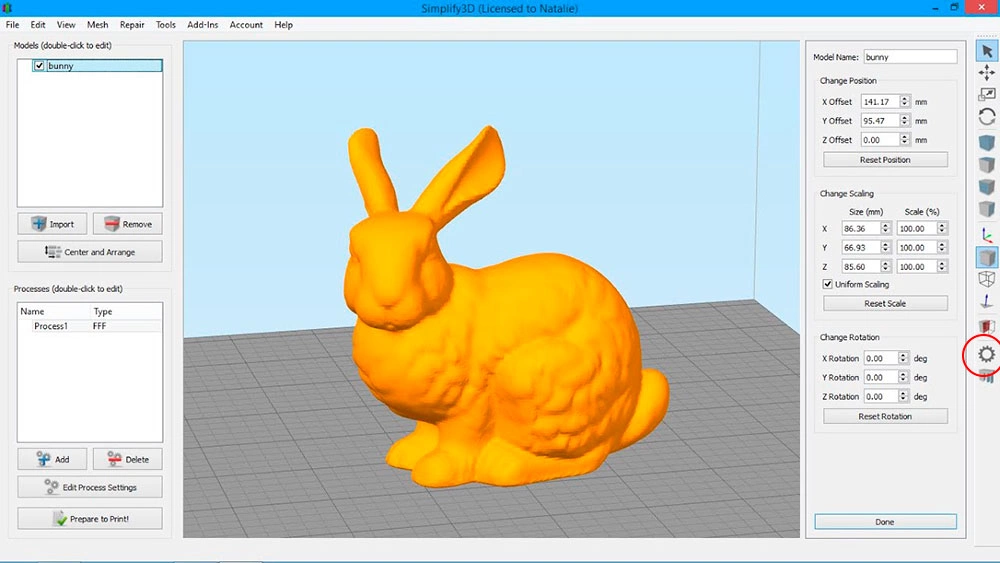
Task: Select the normal selection arrow tool
Action: pos(987,50)
